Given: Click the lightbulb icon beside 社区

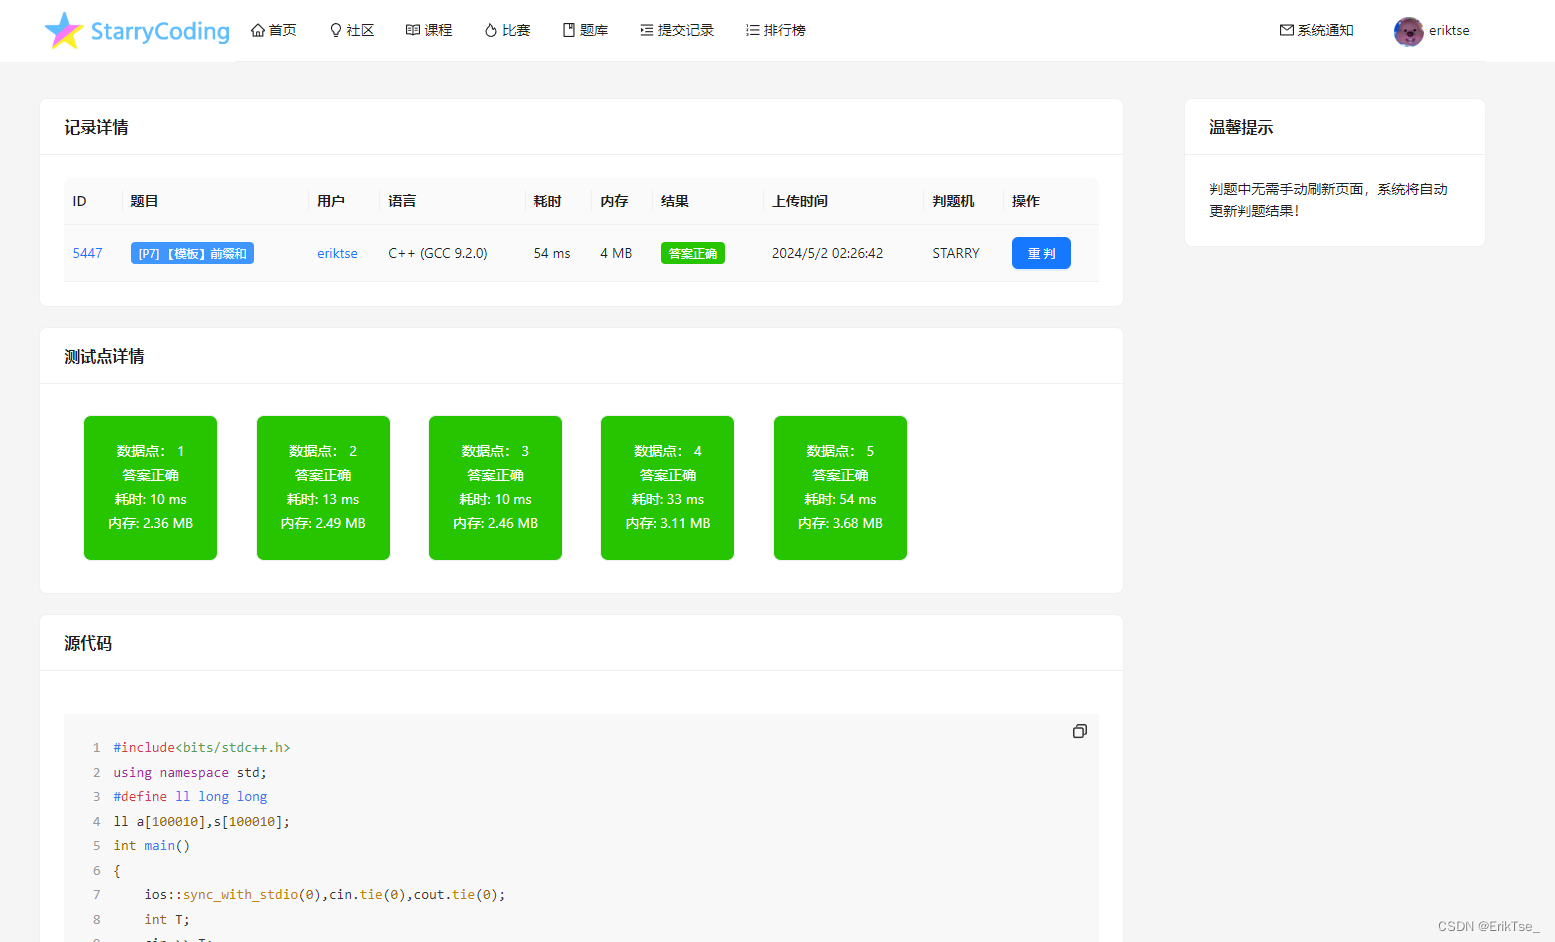Looking at the screenshot, I should pyautogui.click(x=336, y=30).
